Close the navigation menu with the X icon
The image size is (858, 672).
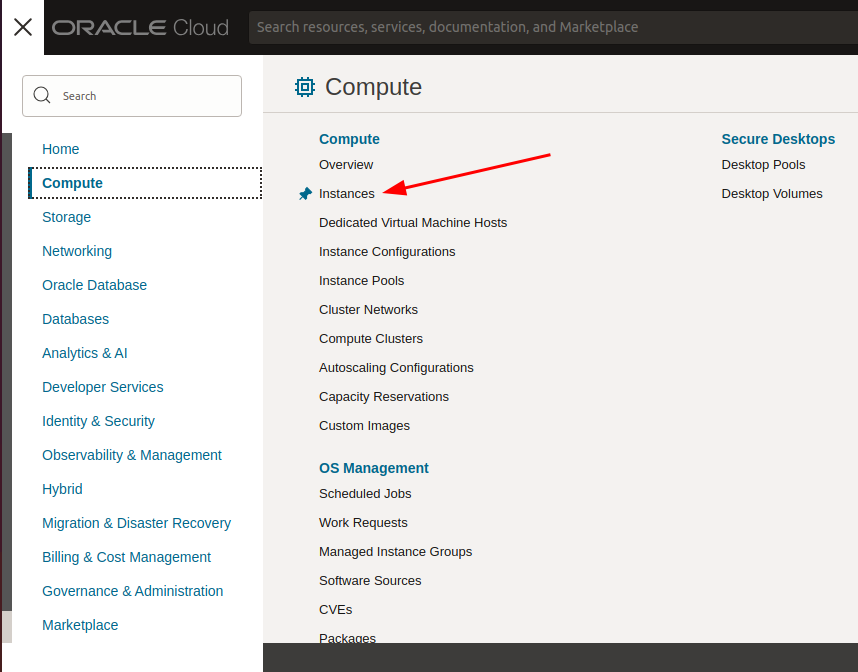coord(22,27)
